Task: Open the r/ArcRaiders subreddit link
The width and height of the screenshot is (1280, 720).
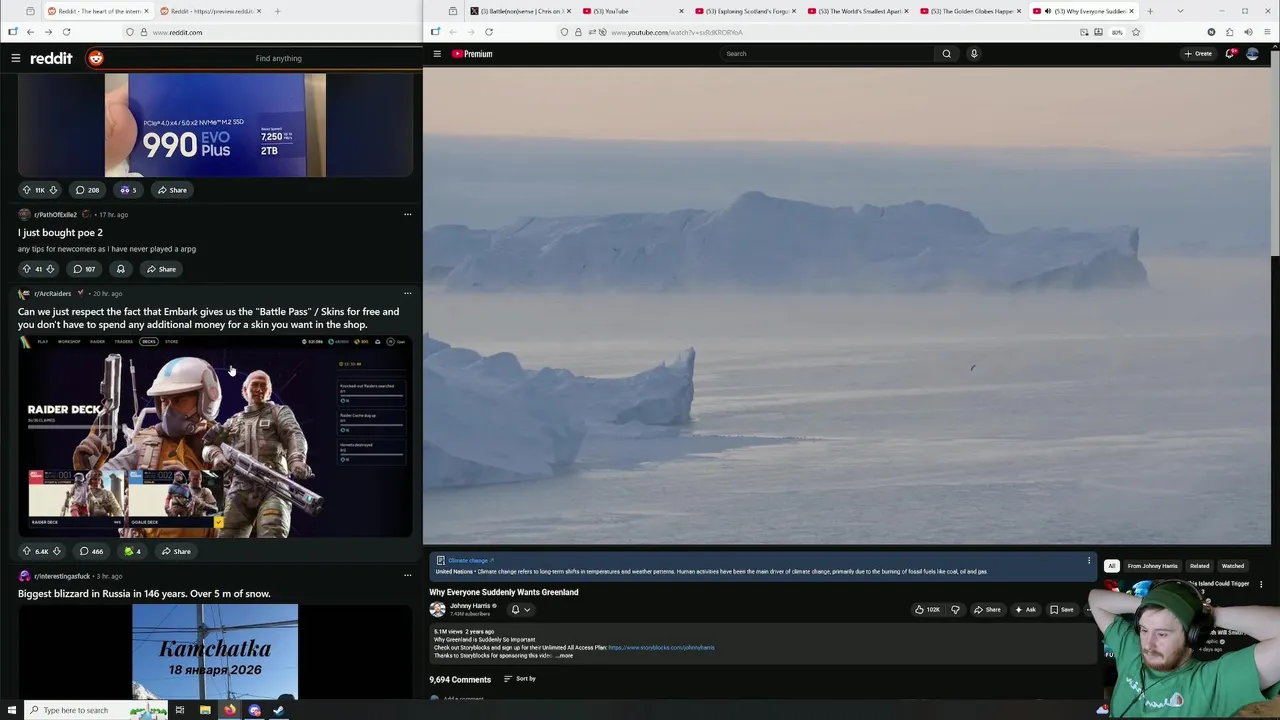Action: (x=52, y=293)
